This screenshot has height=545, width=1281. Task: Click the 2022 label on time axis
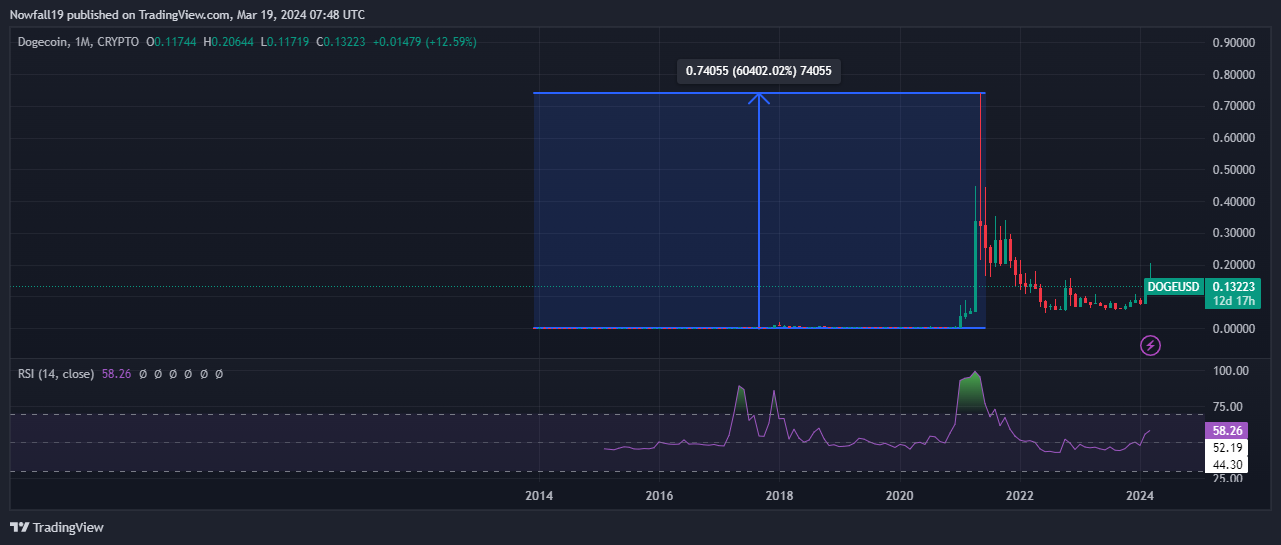(1019, 496)
